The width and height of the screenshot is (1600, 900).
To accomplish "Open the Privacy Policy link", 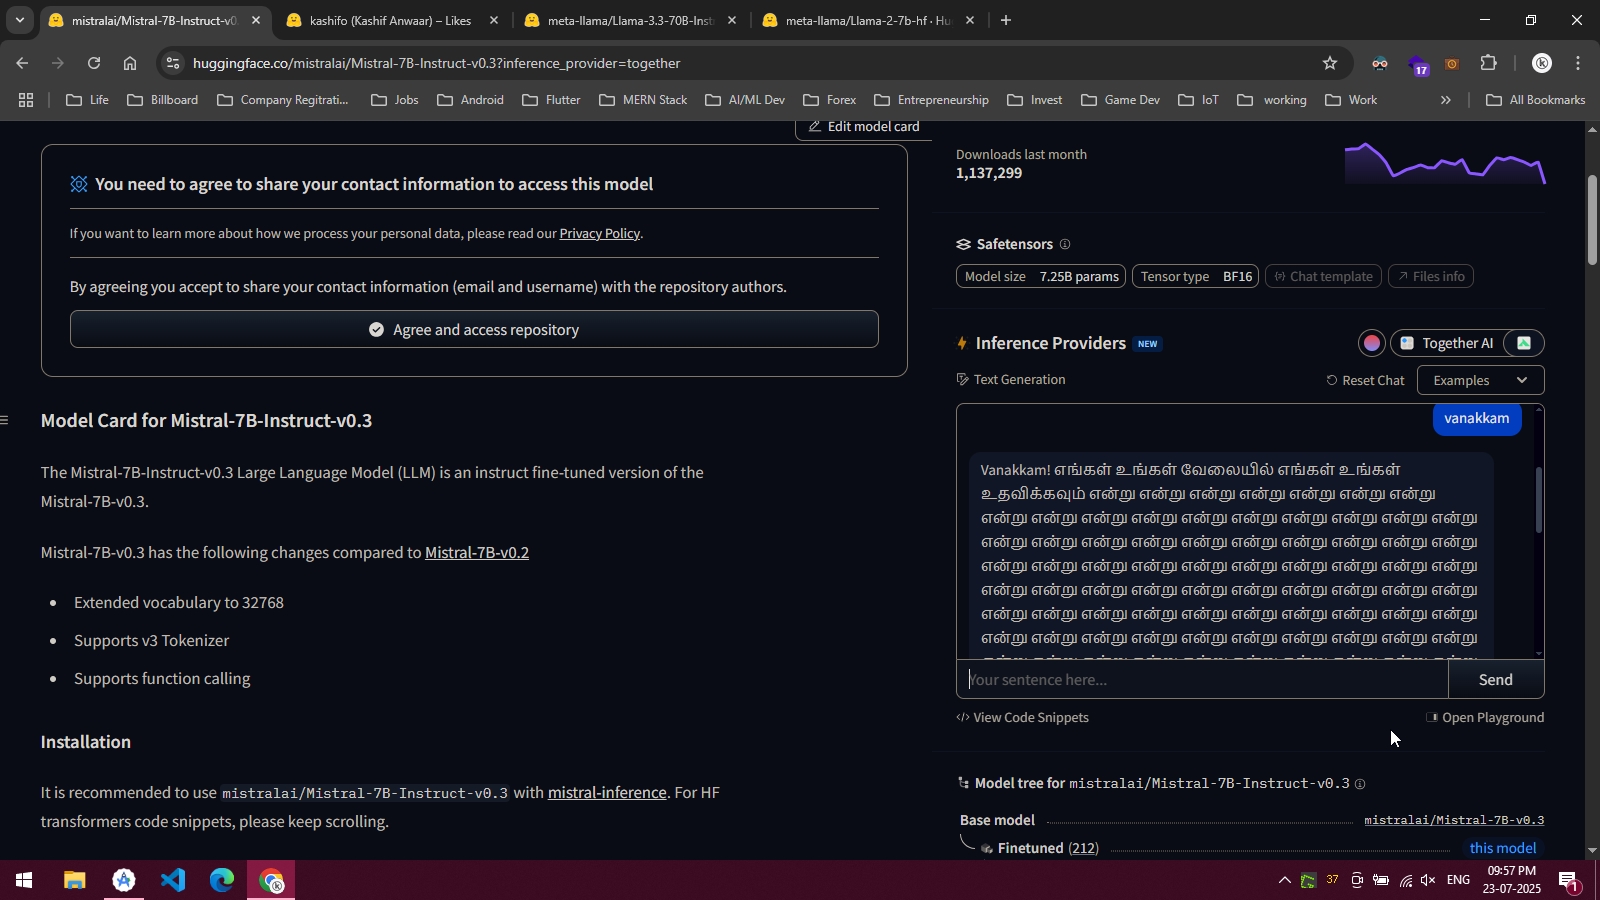I will click(599, 233).
